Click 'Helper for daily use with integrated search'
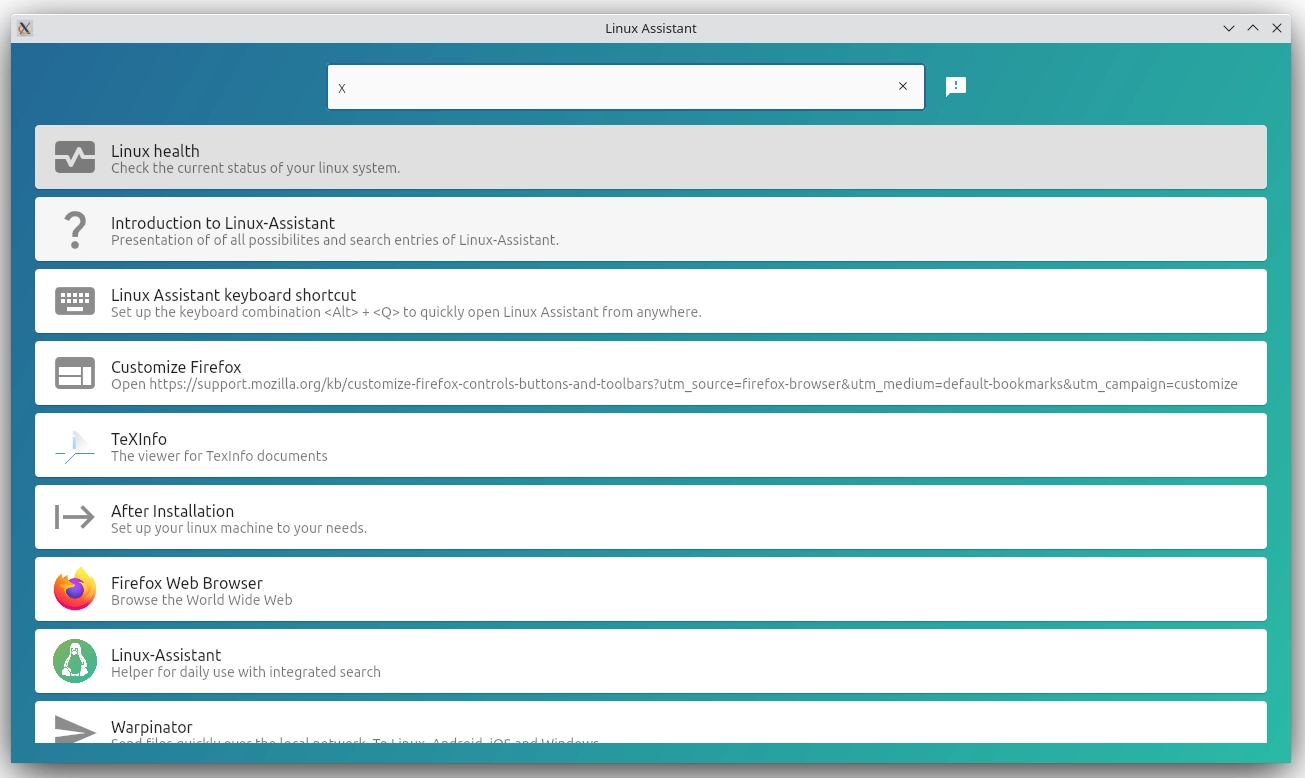The image size is (1305, 778). tap(246, 672)
